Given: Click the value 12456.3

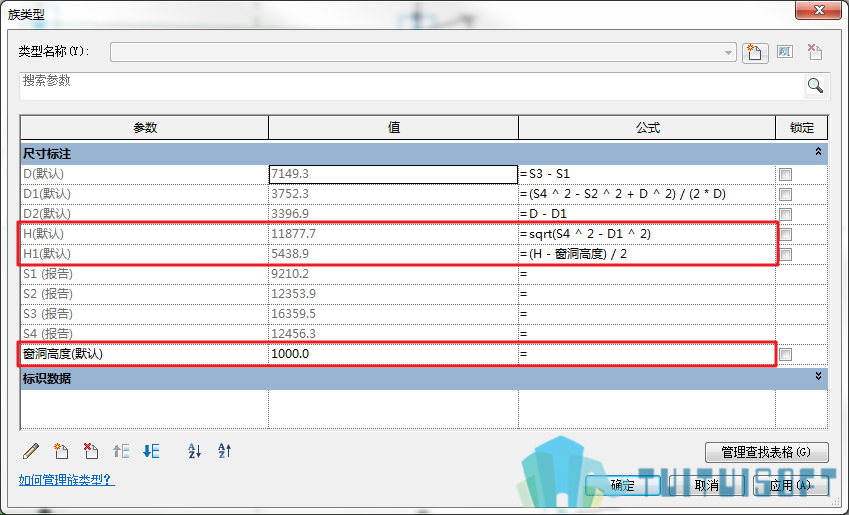Looking at the screenshot, I should click(x=293, y=334).
